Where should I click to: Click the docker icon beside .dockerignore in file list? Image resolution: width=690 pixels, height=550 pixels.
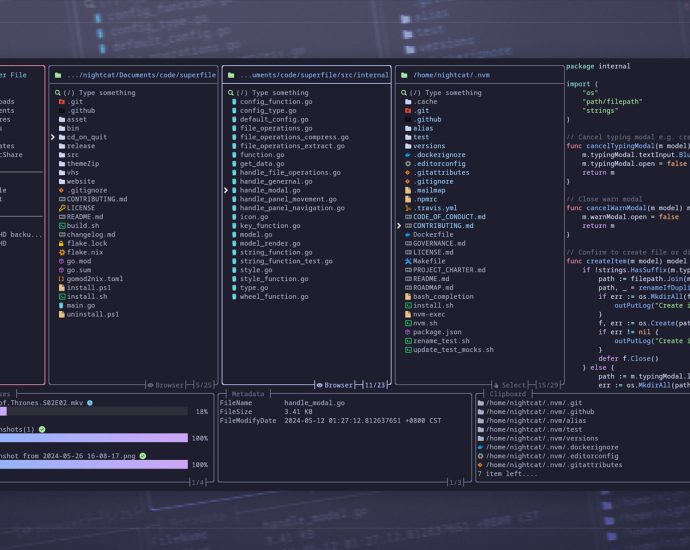[x=408, y=155]
